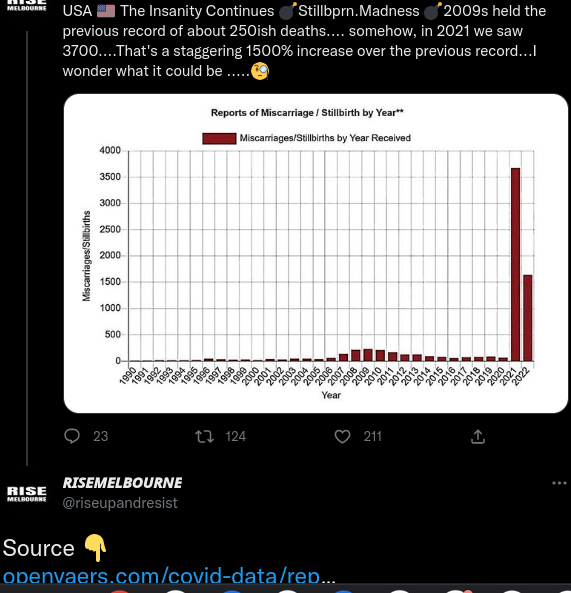
Task: Click the 23 replies count
Action: pos(101,436)
